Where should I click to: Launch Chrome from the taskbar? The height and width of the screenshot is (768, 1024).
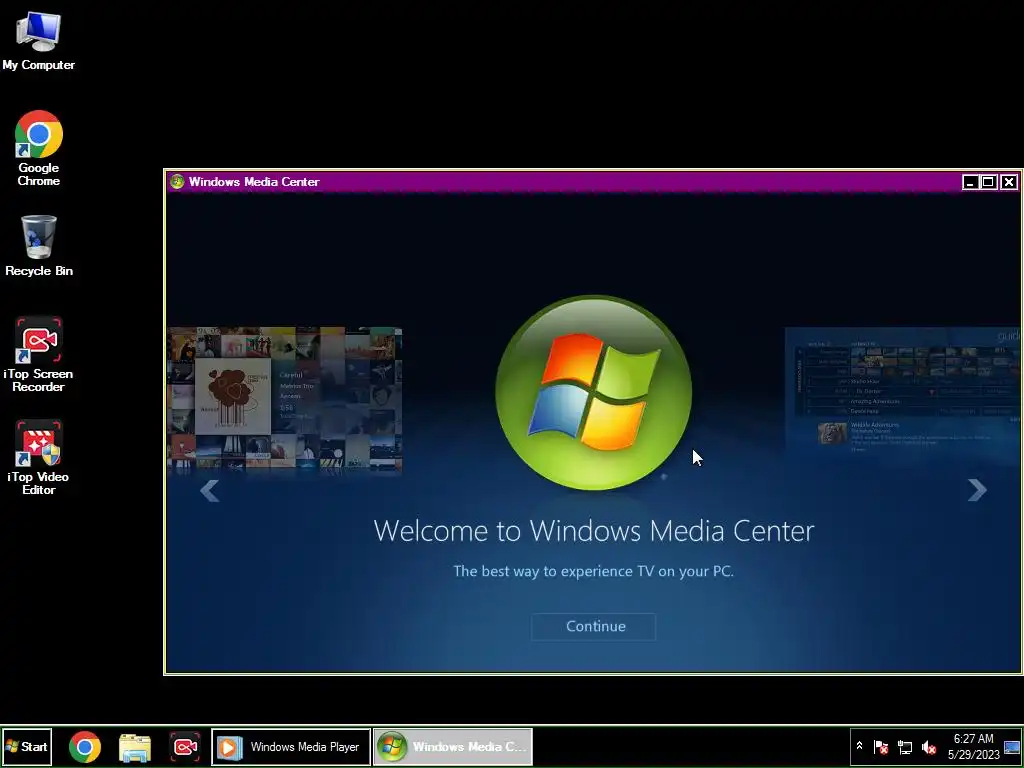(85, 747)
